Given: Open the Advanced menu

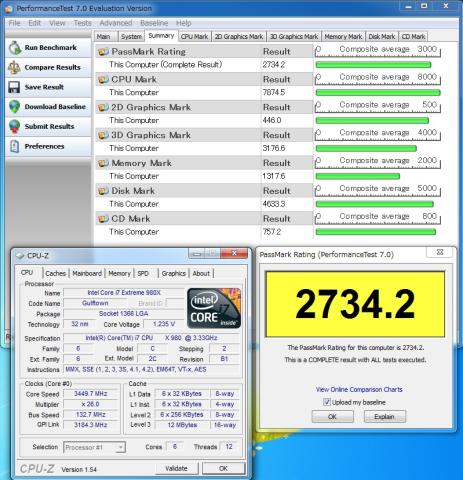Looking at the screenshot, I should tap(116, 23).
